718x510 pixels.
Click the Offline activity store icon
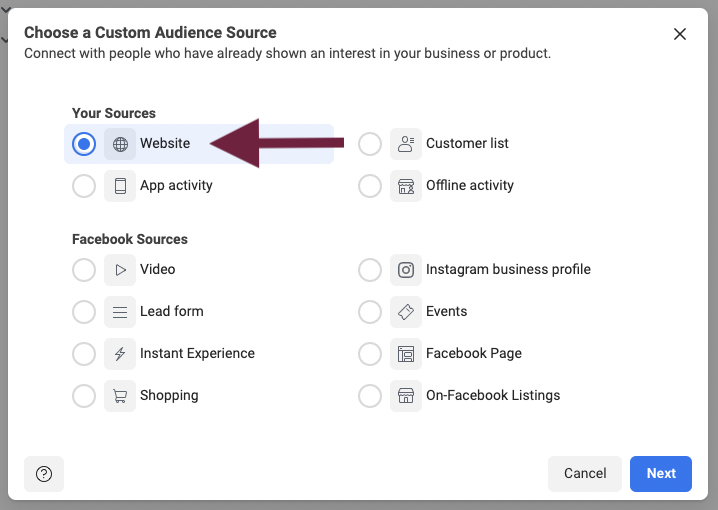406,186
